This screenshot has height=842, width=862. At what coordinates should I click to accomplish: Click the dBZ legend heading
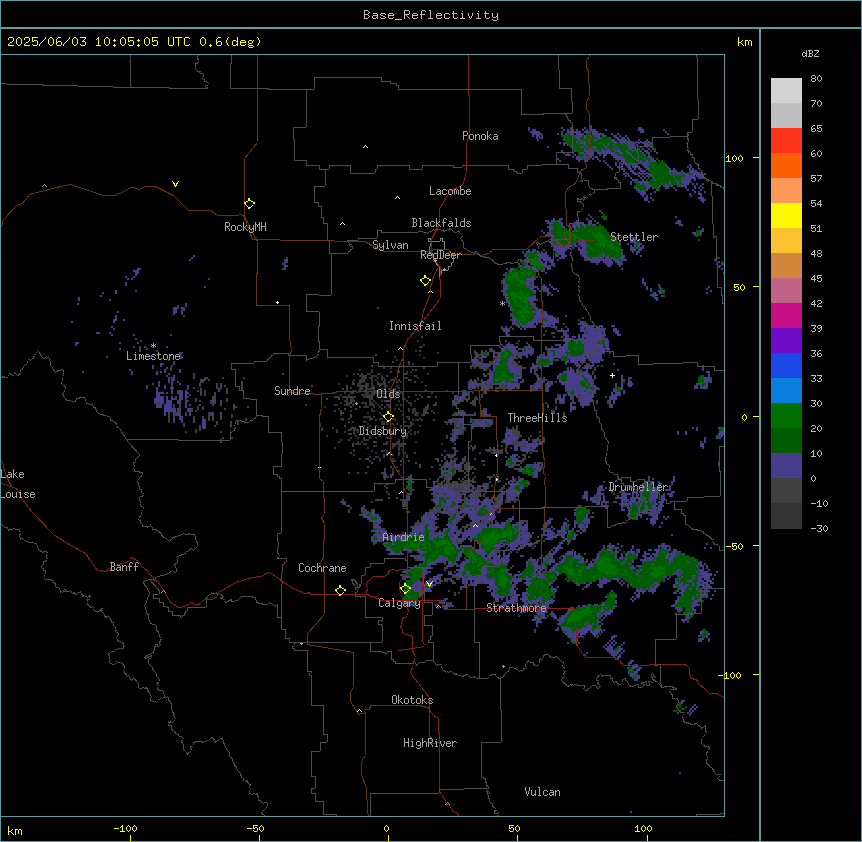(x=810, y=54)
